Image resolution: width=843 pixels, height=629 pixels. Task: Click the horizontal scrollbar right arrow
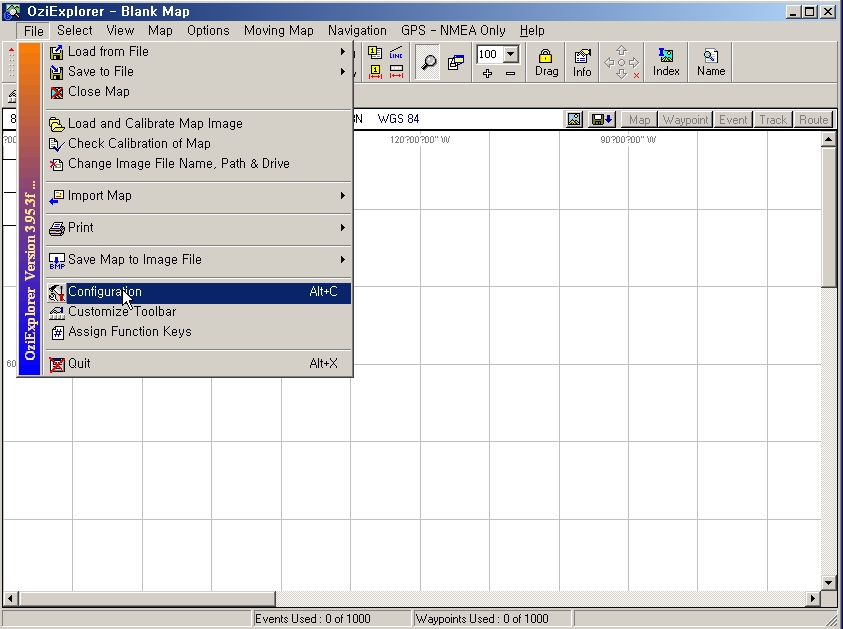(x=813, y=598)
